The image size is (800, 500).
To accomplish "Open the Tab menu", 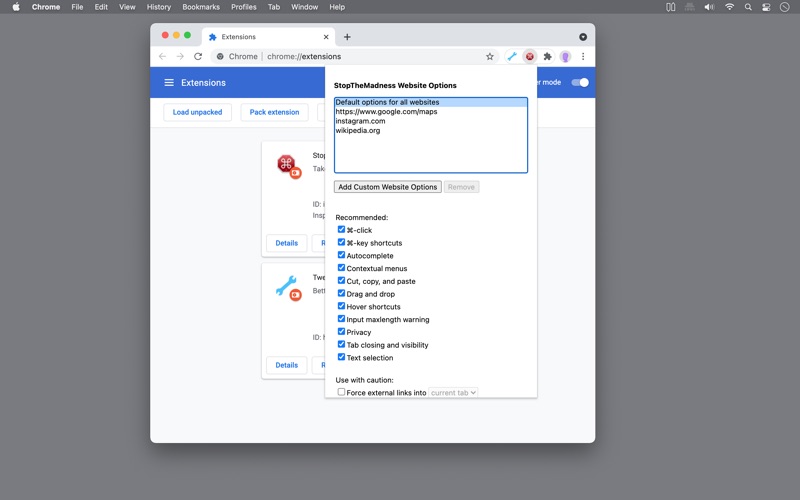I will 274,7.
